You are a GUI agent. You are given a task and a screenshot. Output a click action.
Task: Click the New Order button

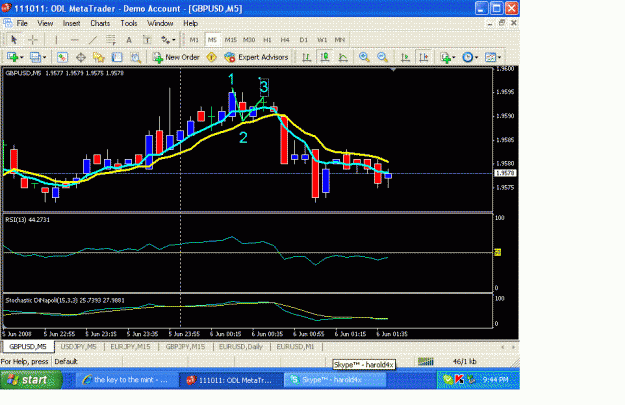(x=176, y=57)
